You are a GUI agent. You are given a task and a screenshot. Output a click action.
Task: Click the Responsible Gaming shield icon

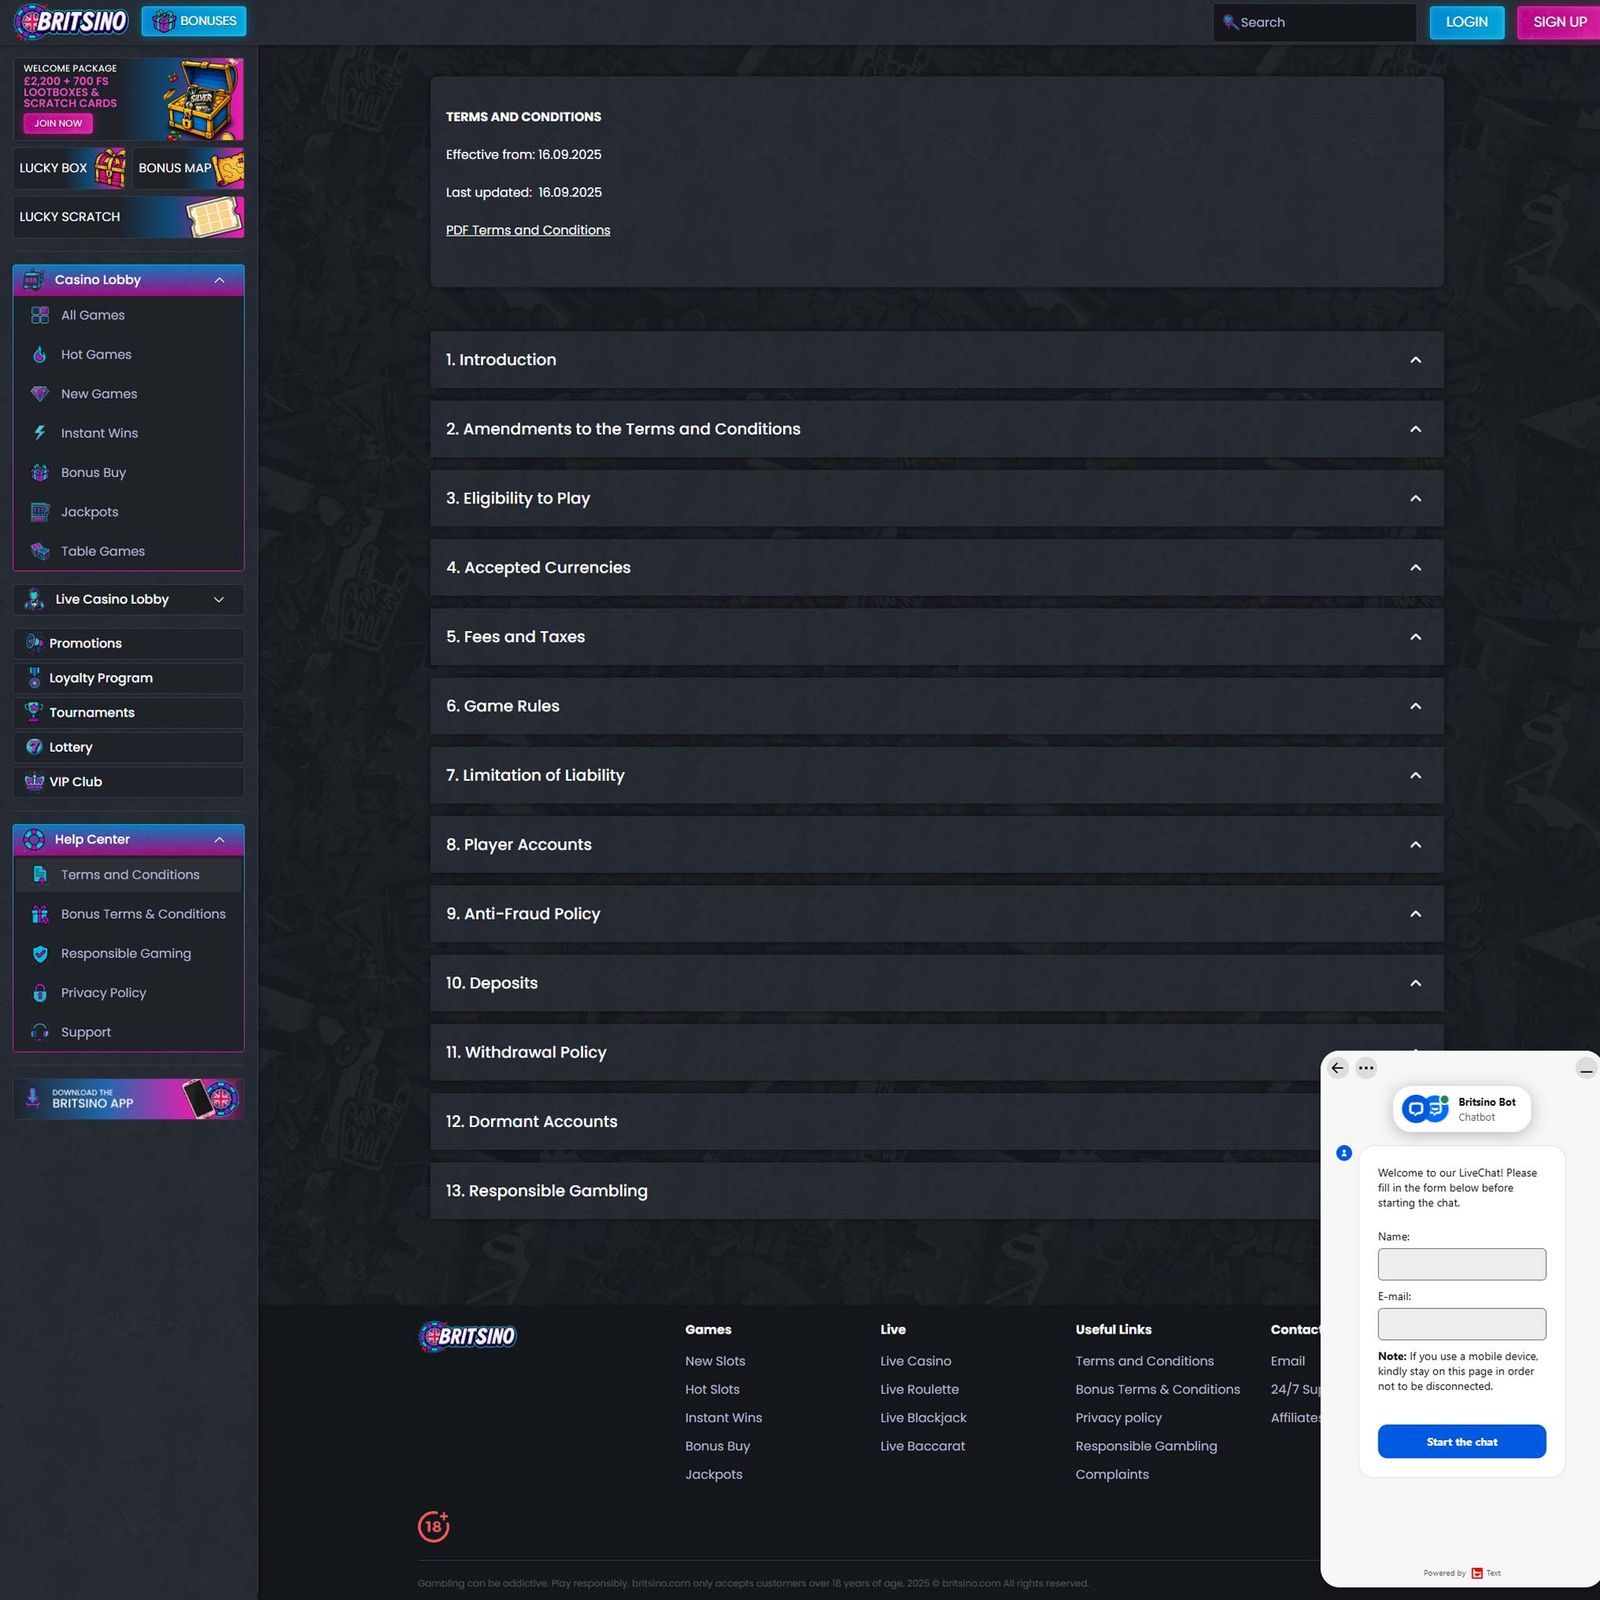[x=40, y=954]
